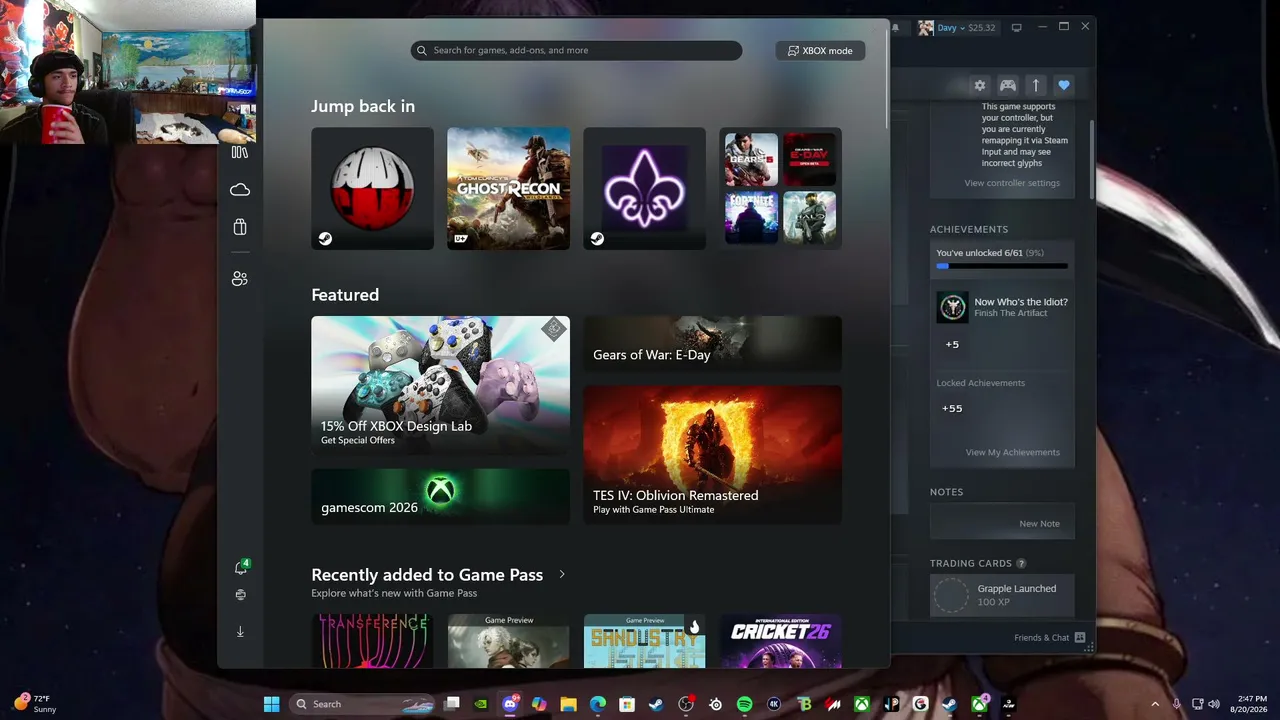
Task: Open Discord from the taskbar
Action: 510,704
